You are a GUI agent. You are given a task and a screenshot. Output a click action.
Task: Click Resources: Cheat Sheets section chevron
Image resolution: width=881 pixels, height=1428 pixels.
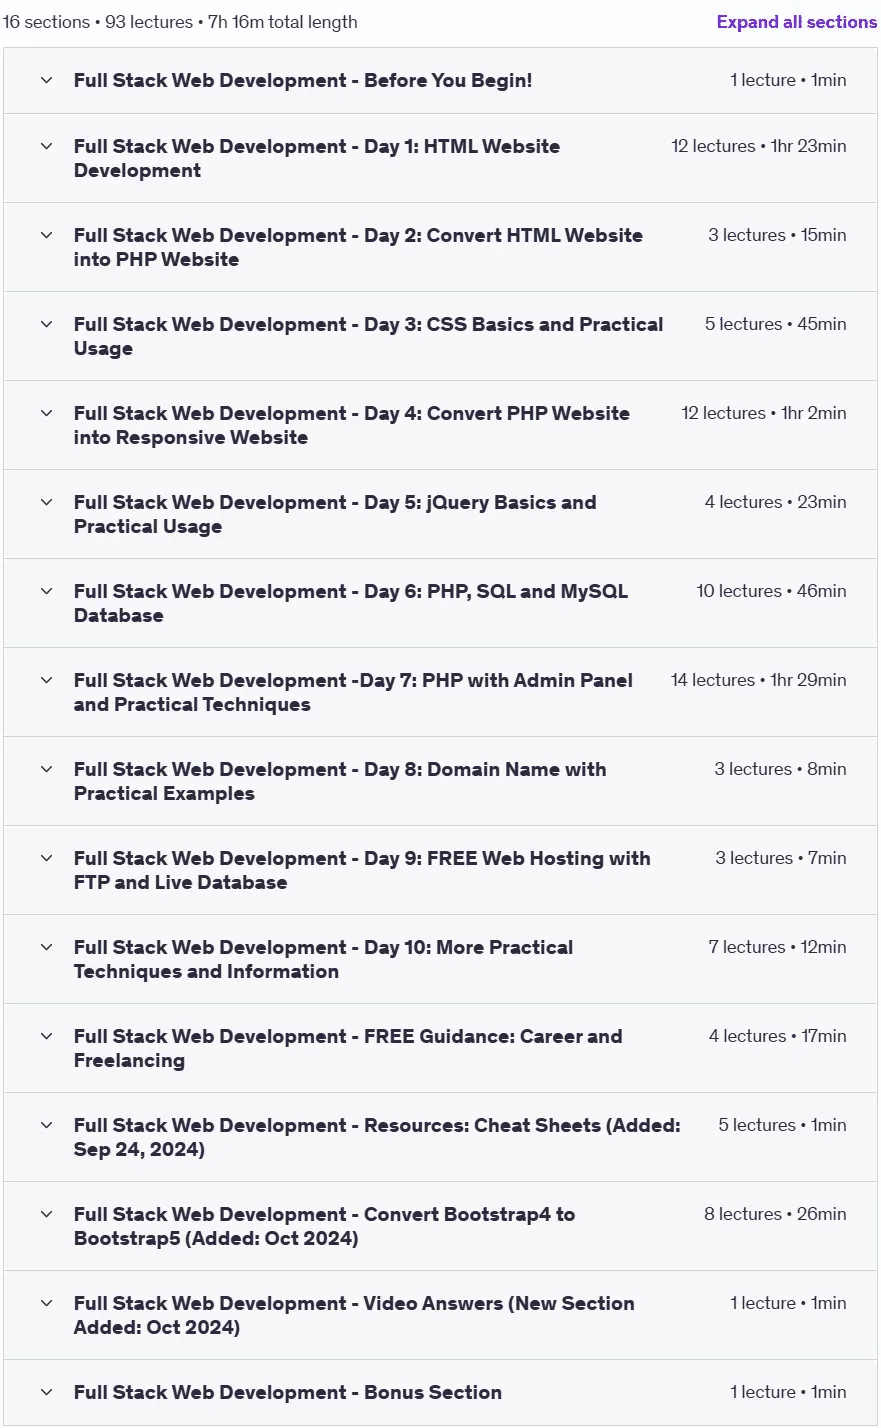pyautogui.click(x=46, y=1125)
